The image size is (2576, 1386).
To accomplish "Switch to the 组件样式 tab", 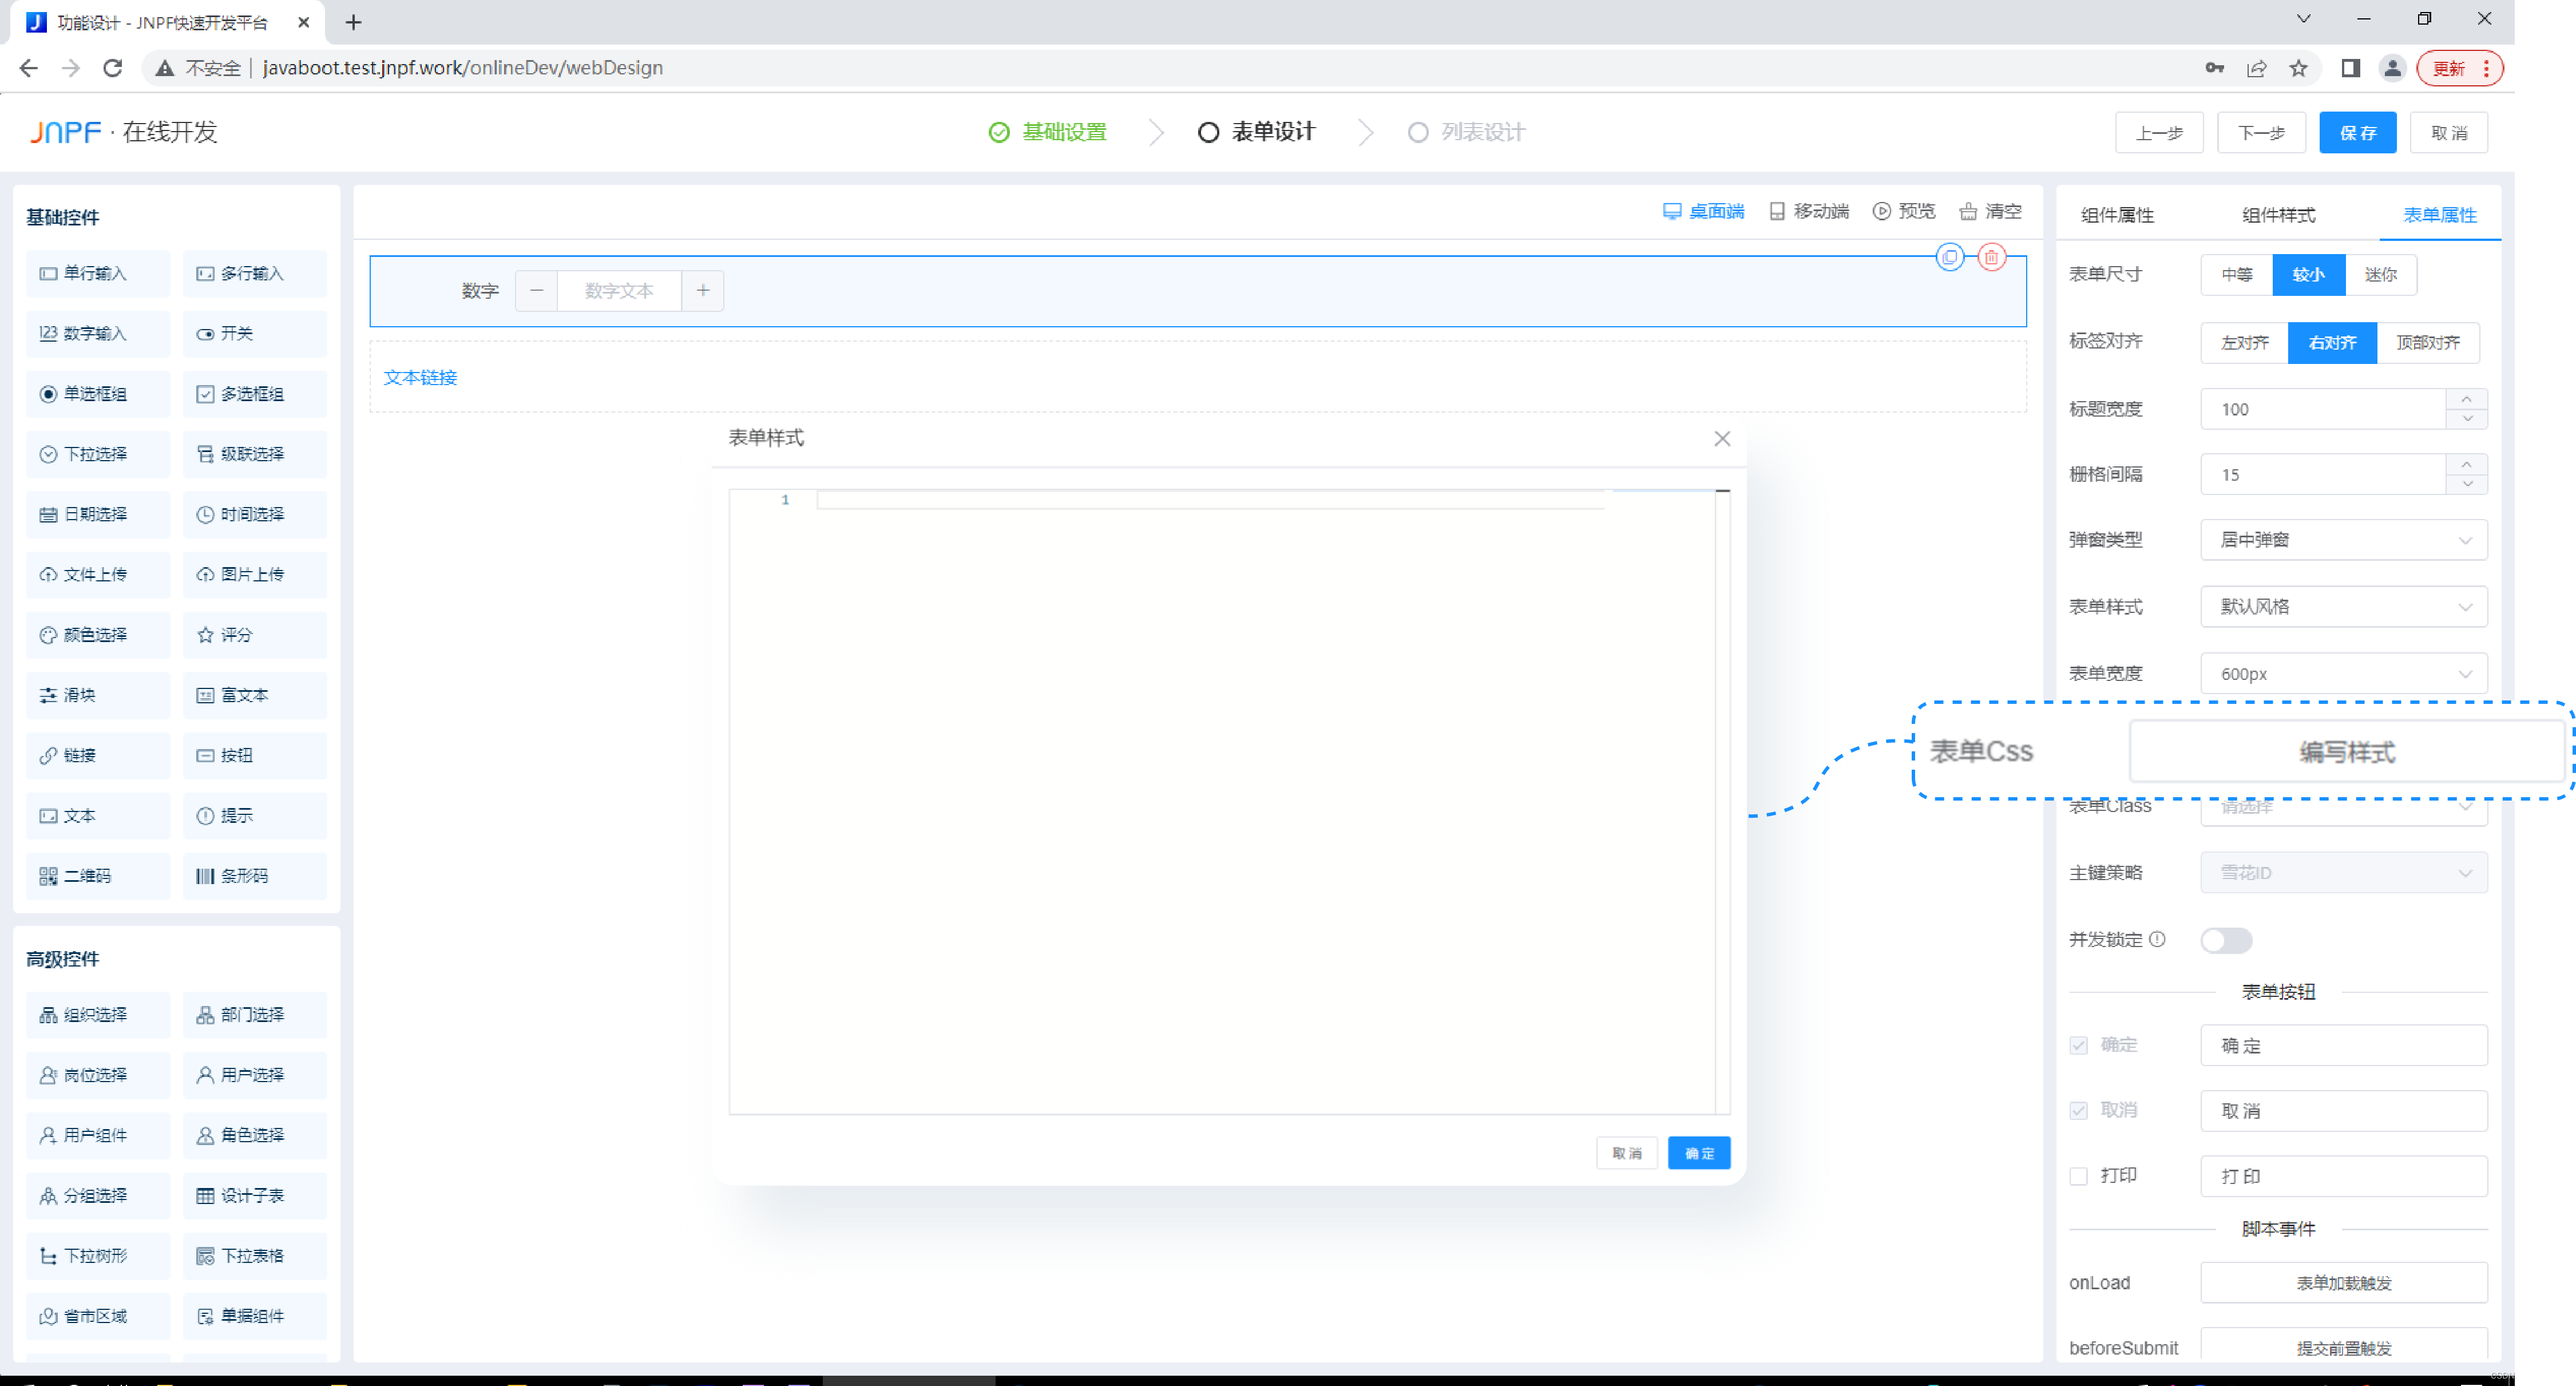I will (2279, 215).
